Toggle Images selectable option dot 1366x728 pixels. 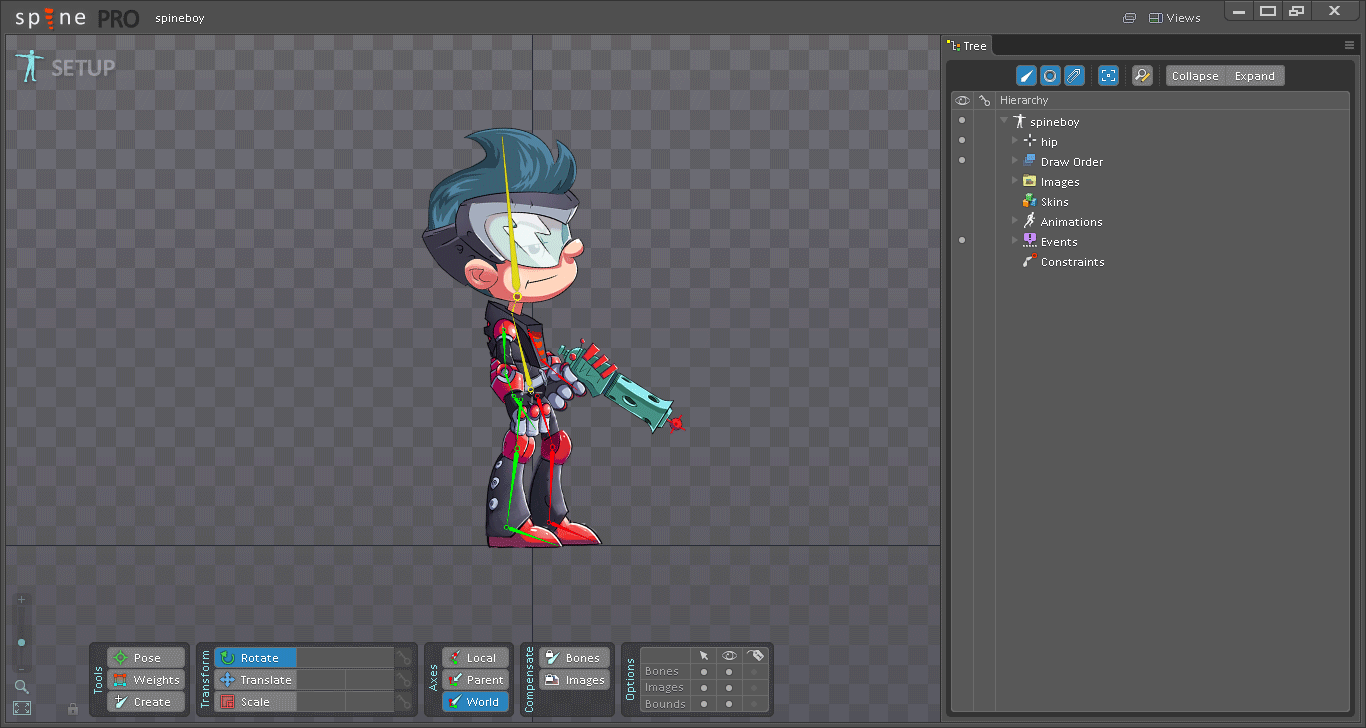[x=704, y=688]
